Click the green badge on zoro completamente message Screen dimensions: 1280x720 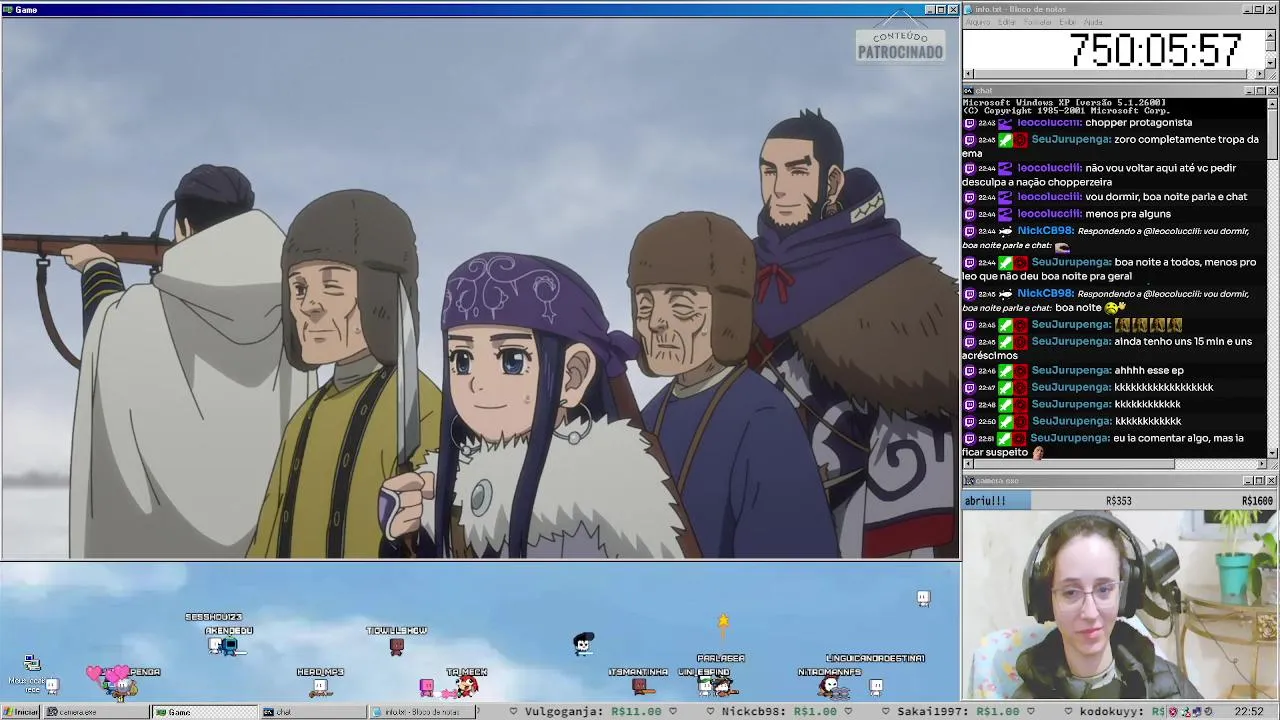tap(1004, 140)
